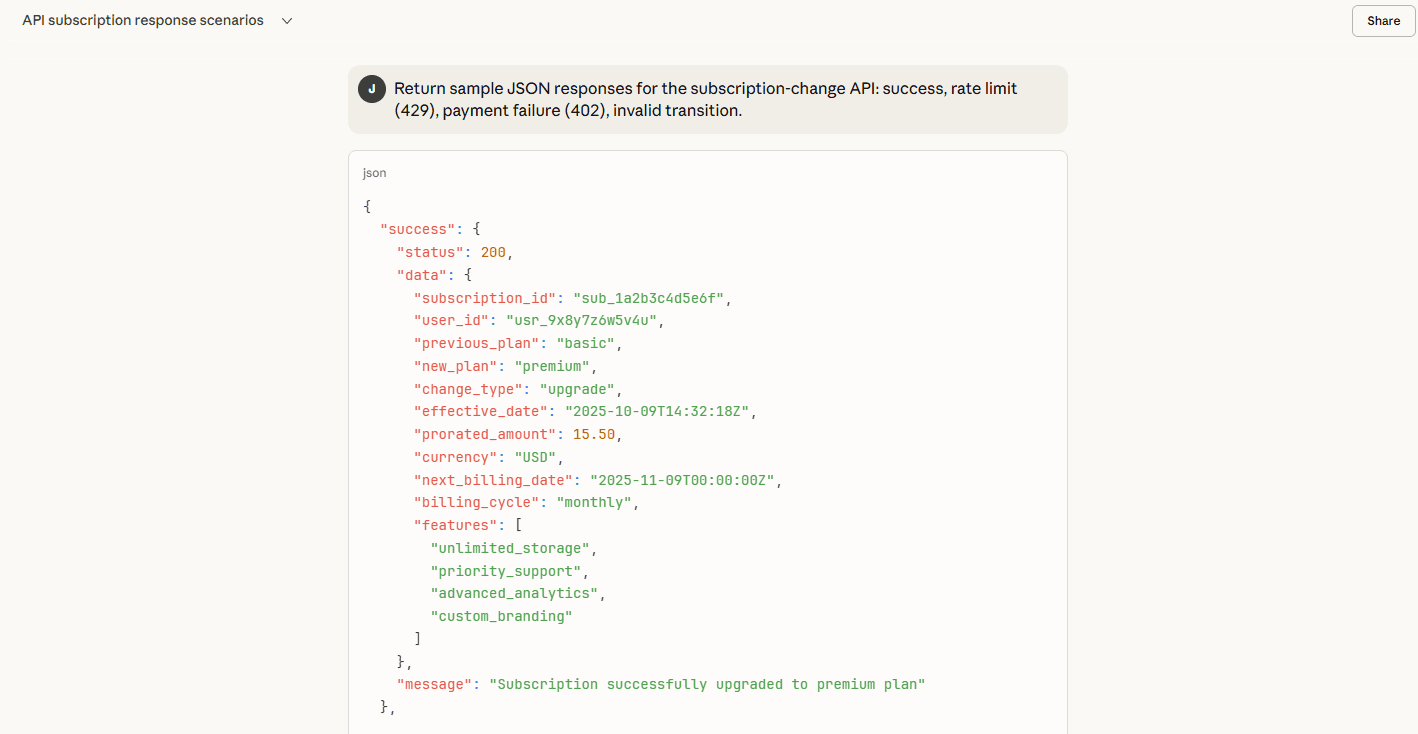Image resolution: width=1418 pixels, height=734 pixels.
Task: Click the J user avatar icon
Action: (x=371, y=88)
